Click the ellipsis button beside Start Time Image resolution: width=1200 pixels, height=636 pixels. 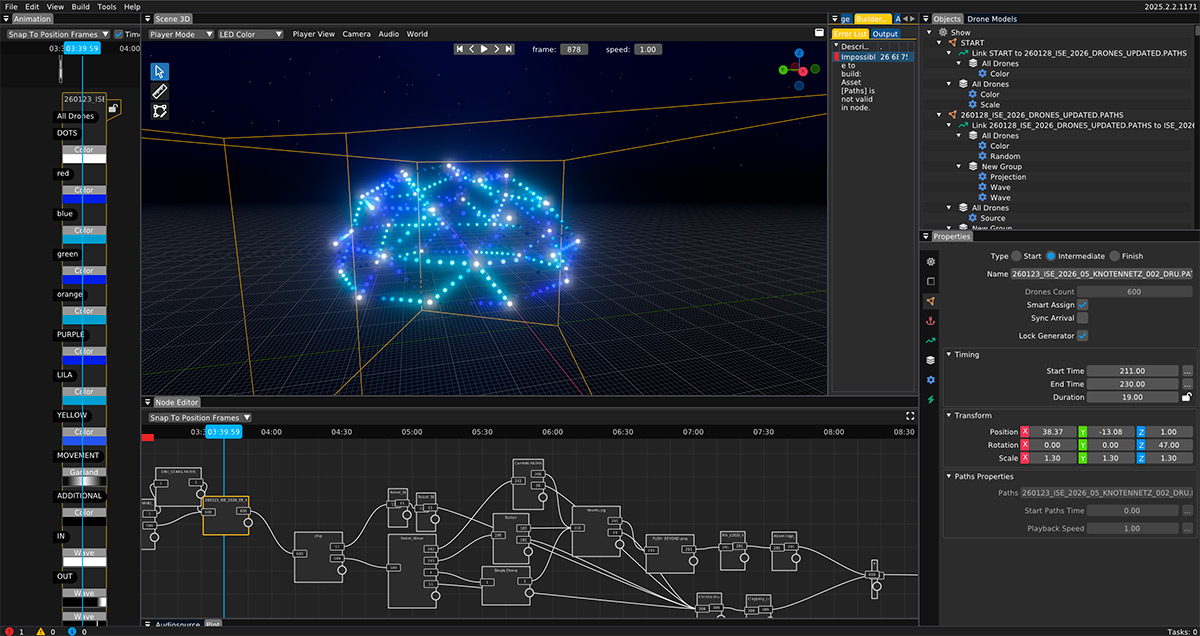point(1186,371)
